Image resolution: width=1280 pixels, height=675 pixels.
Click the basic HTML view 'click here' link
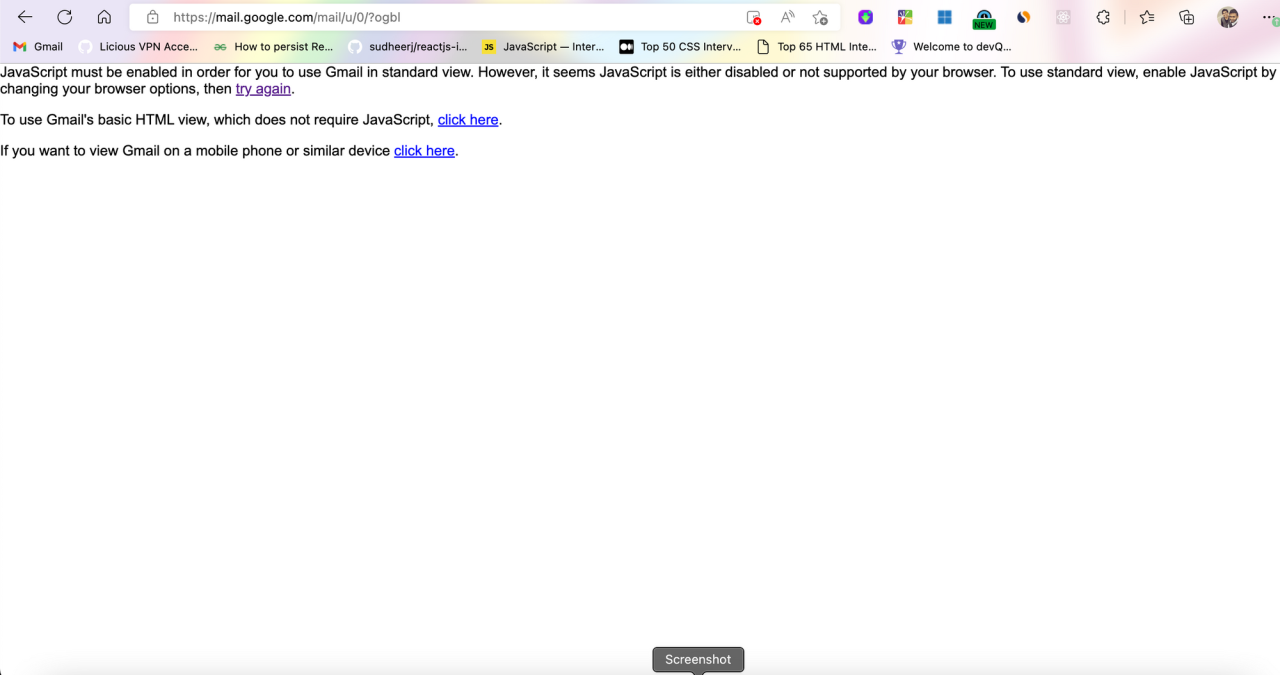tap(468, 120)
